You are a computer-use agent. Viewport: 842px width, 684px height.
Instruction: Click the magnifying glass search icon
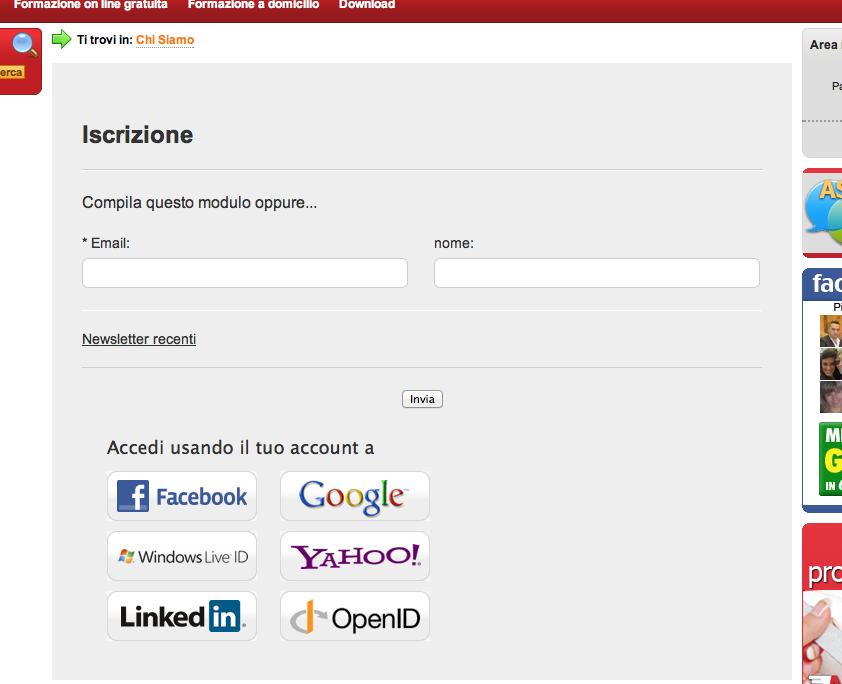(24, 45)
